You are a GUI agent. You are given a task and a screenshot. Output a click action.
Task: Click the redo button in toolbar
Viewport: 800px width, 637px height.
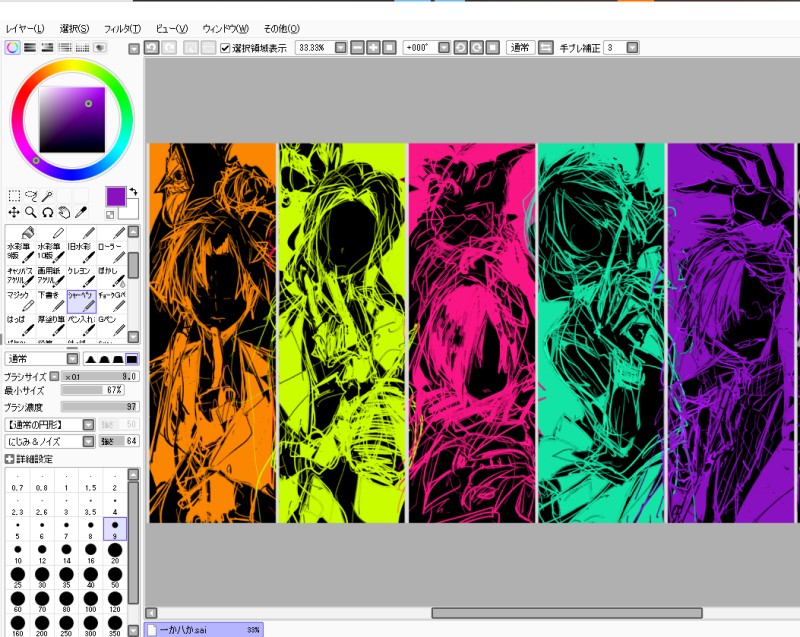point(169,47)
